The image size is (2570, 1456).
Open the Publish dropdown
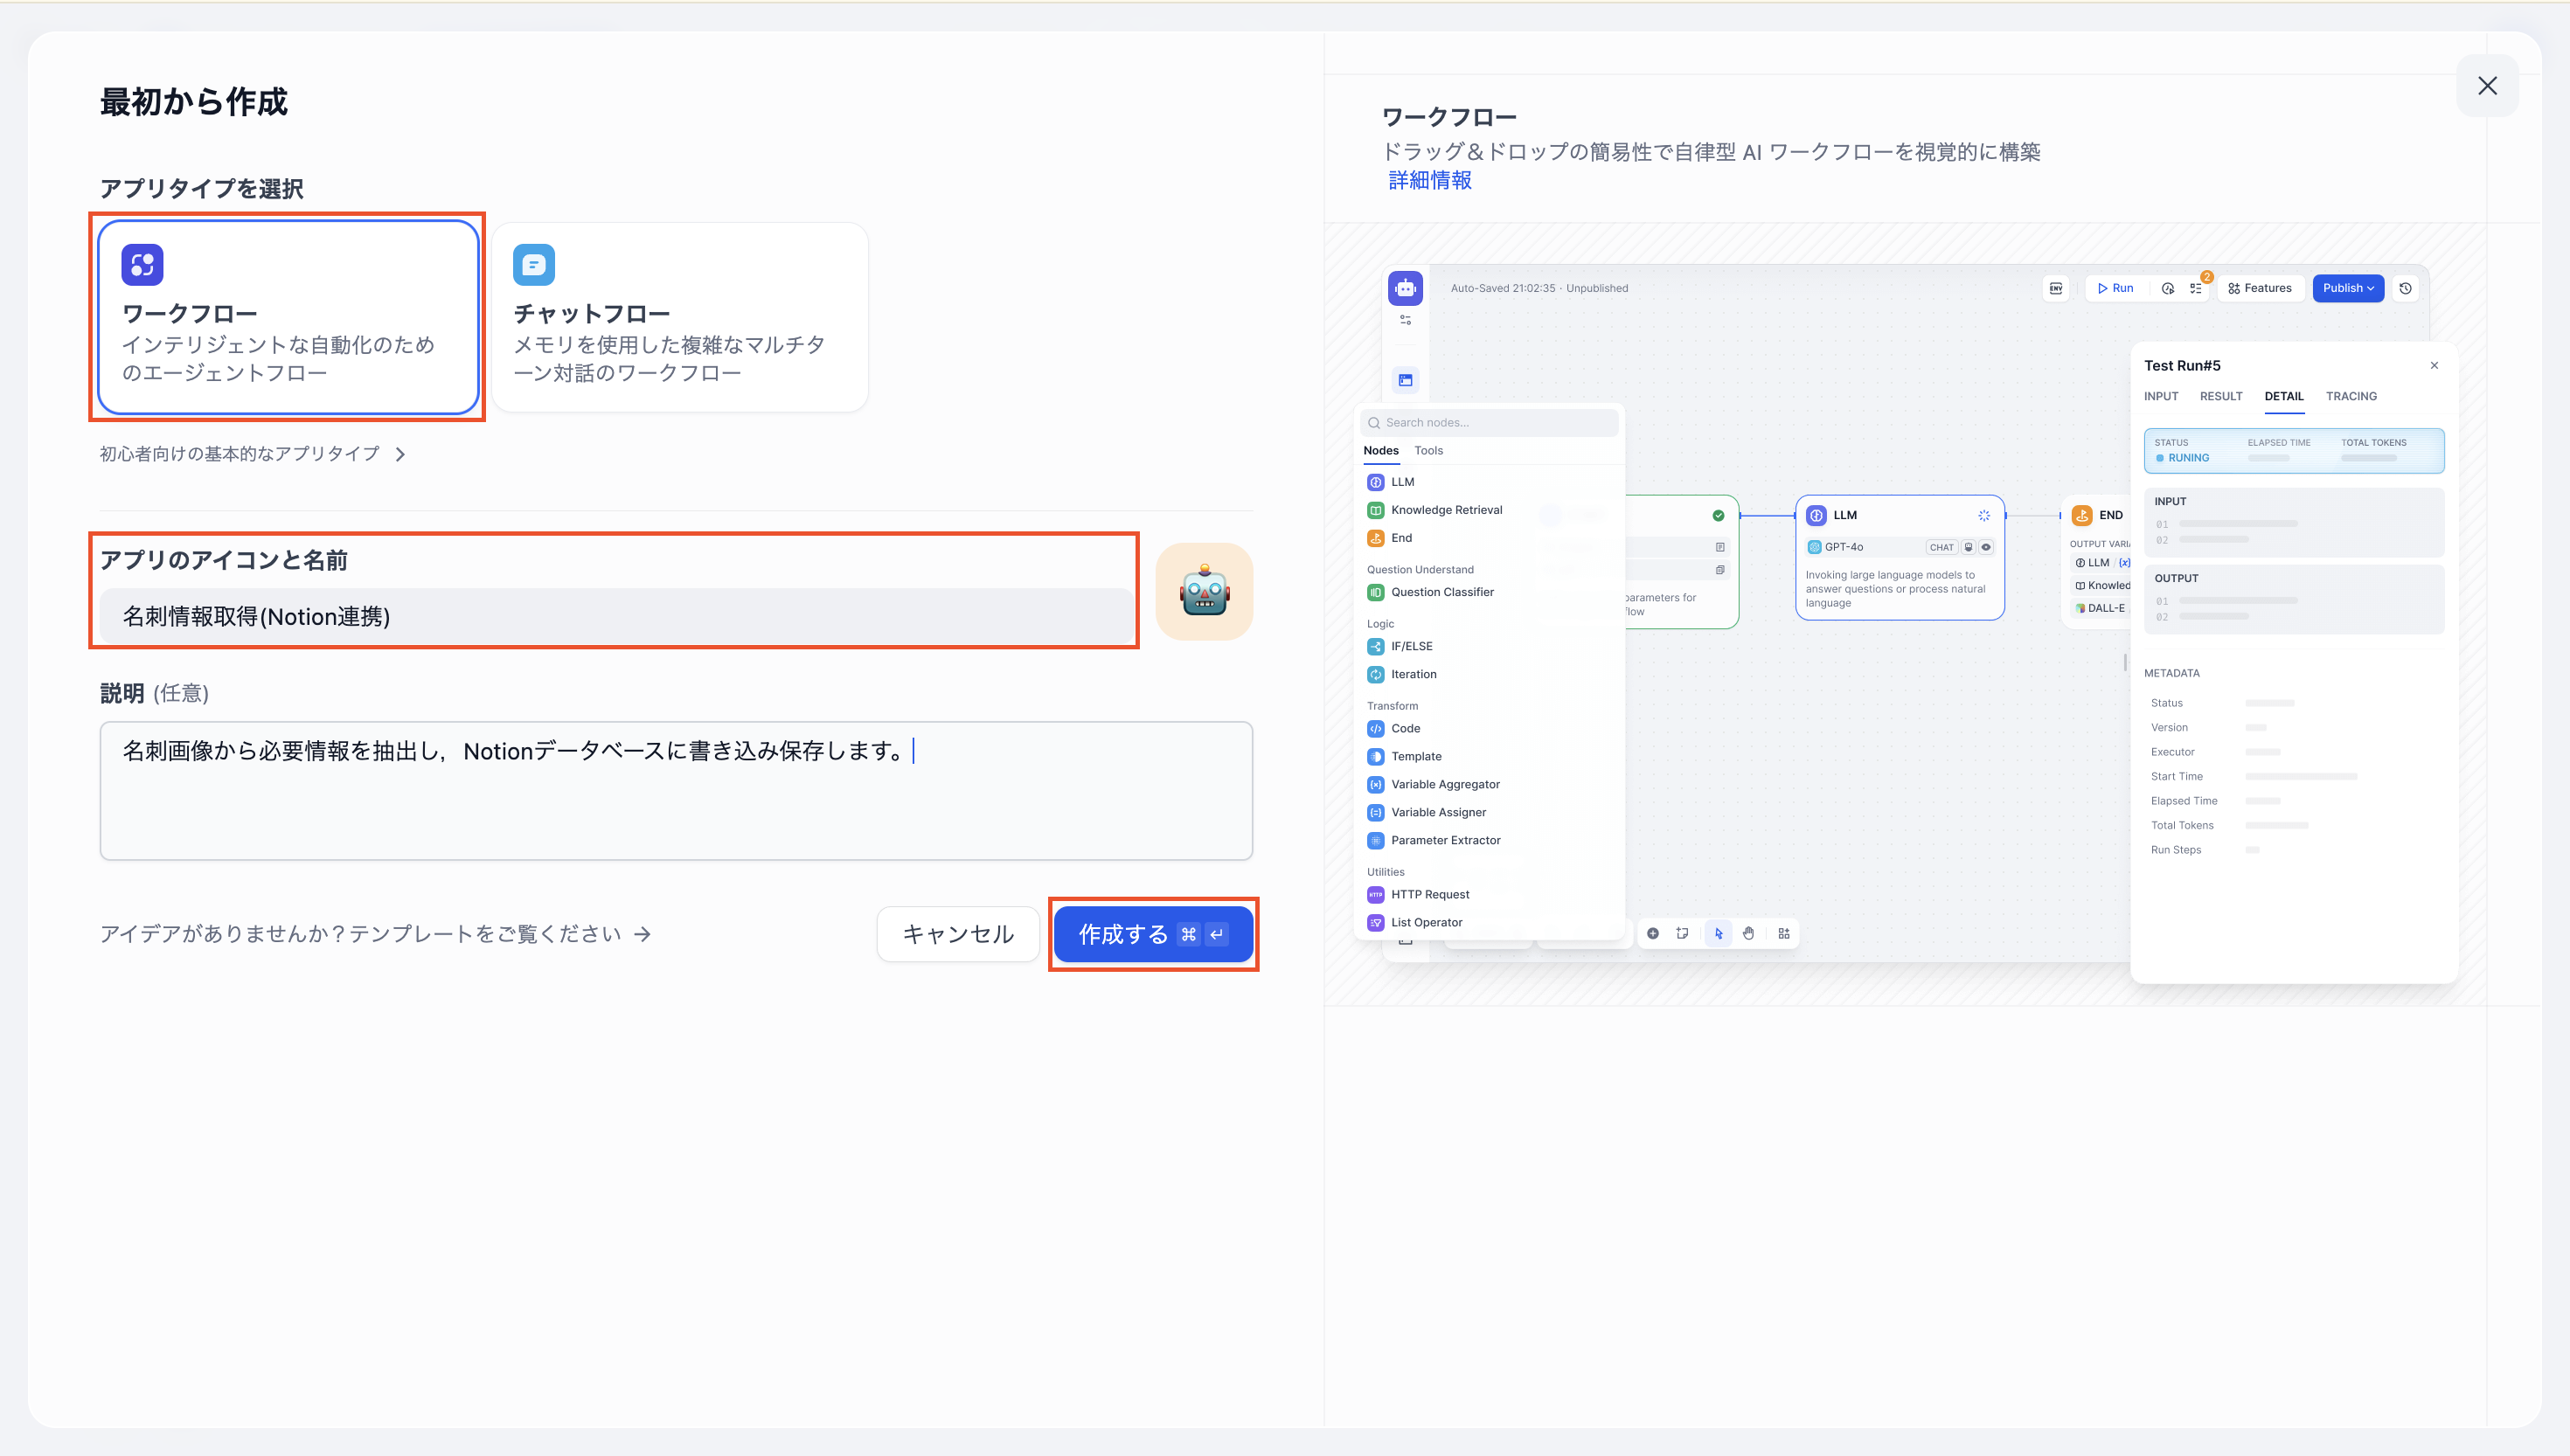coord(2348,288)
